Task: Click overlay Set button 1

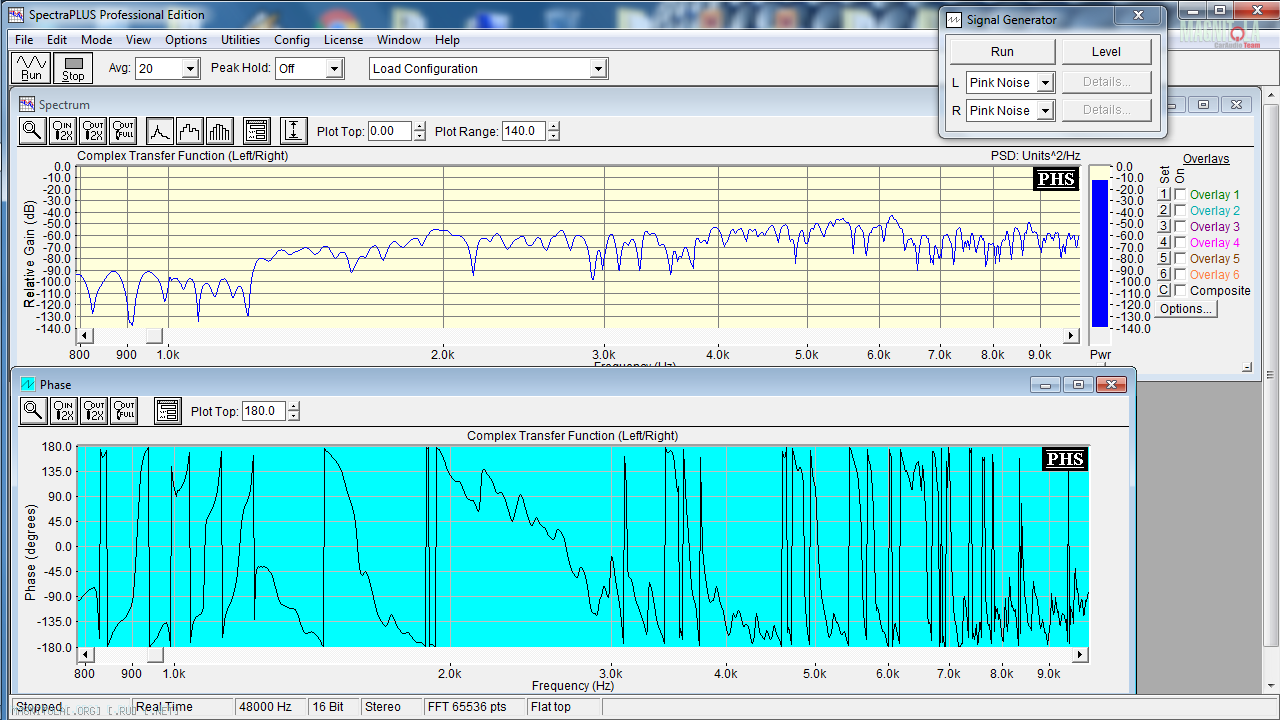Action: [x=1163, y=194]
